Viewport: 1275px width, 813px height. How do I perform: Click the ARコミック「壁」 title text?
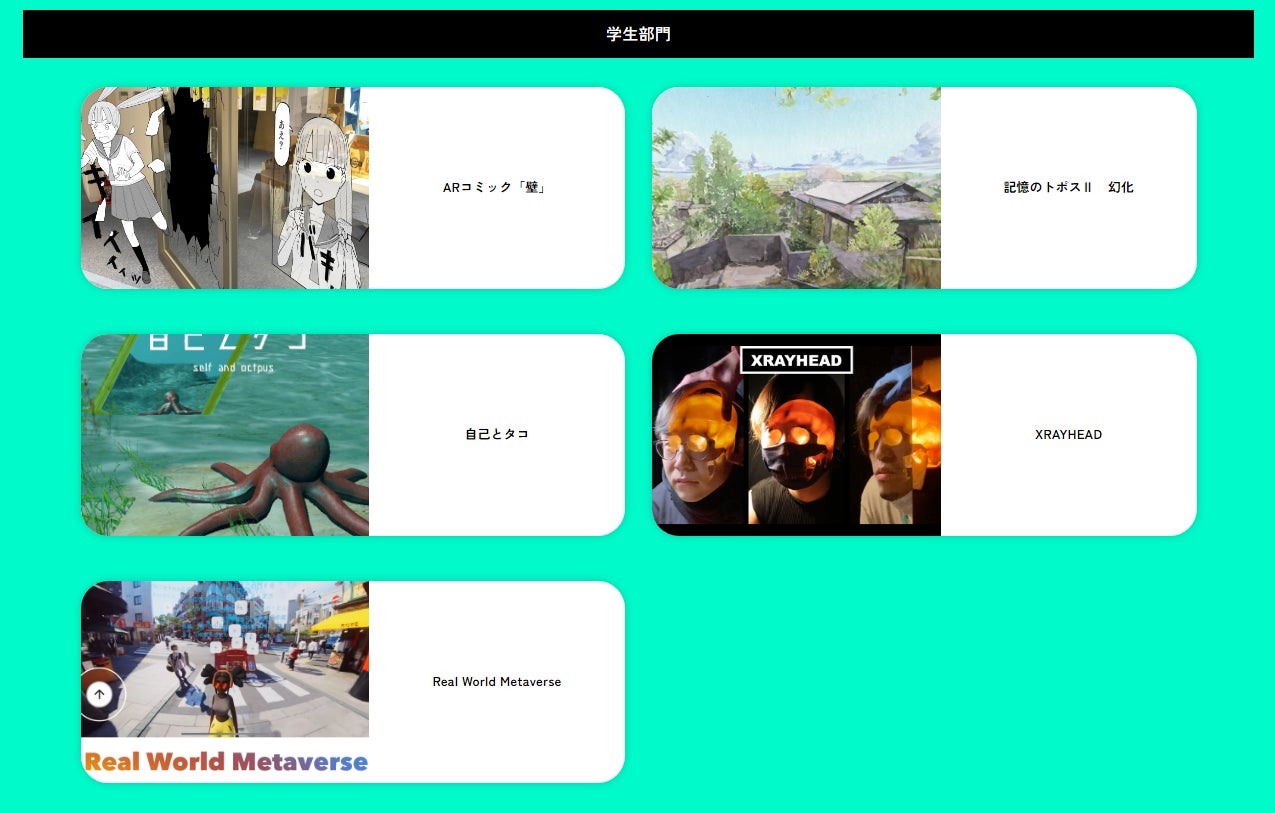pyautogui.click(x=496, y=188)
